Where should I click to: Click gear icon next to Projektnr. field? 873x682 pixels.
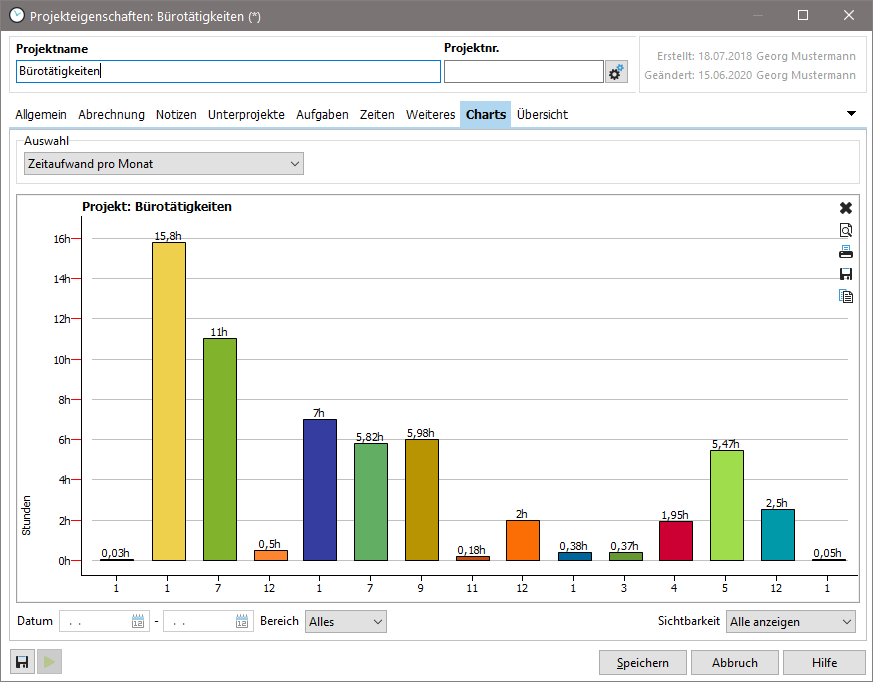[617, 72]
